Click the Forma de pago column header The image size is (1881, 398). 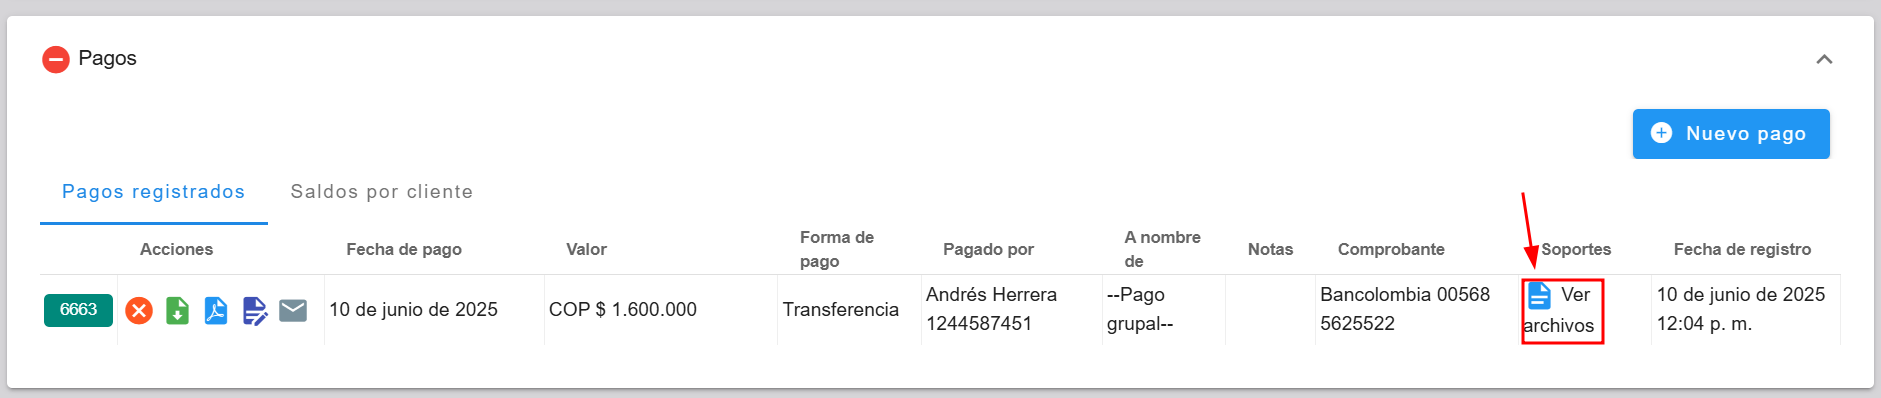[837, 249]
